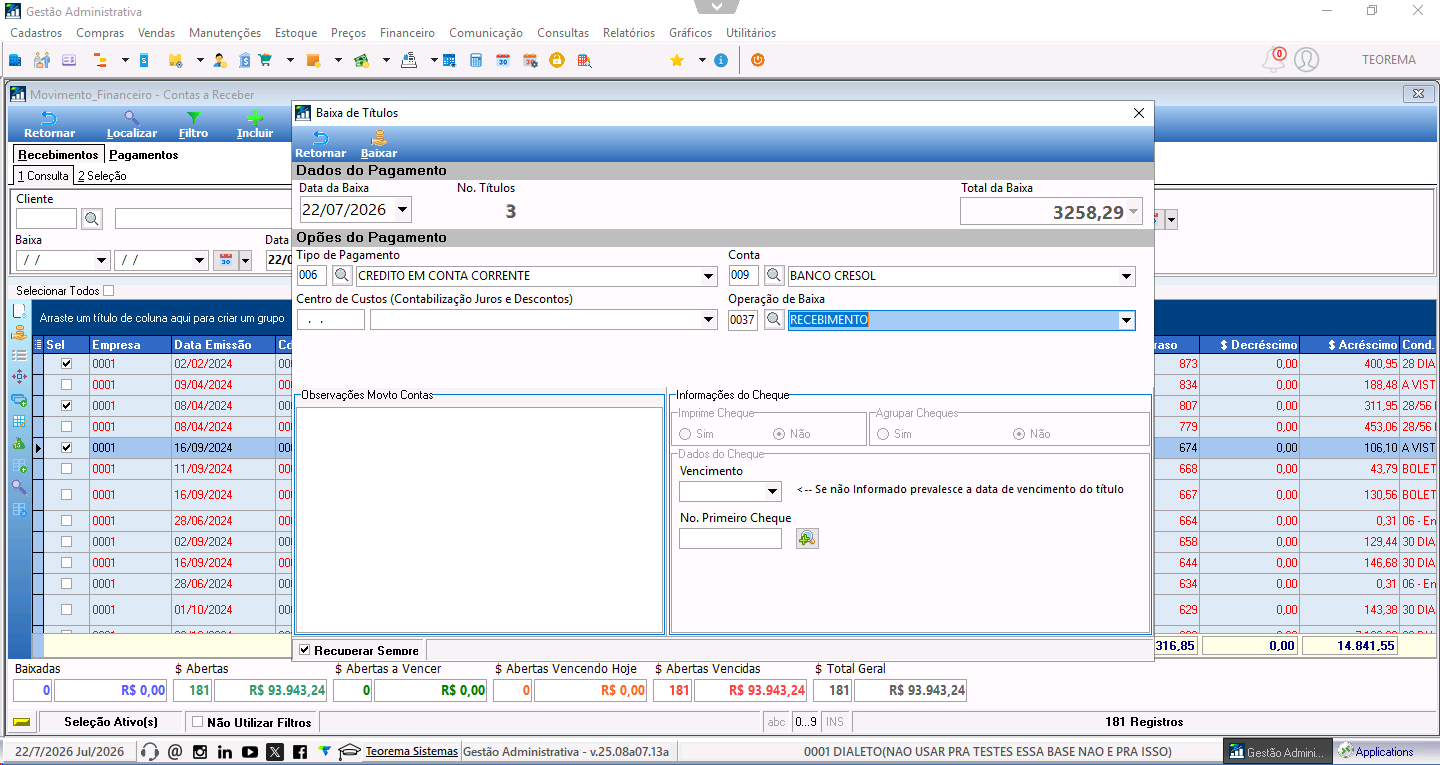Switch to Applications in the taskbar
This screenshot has height=765, width=1440.
[1385, 751]
